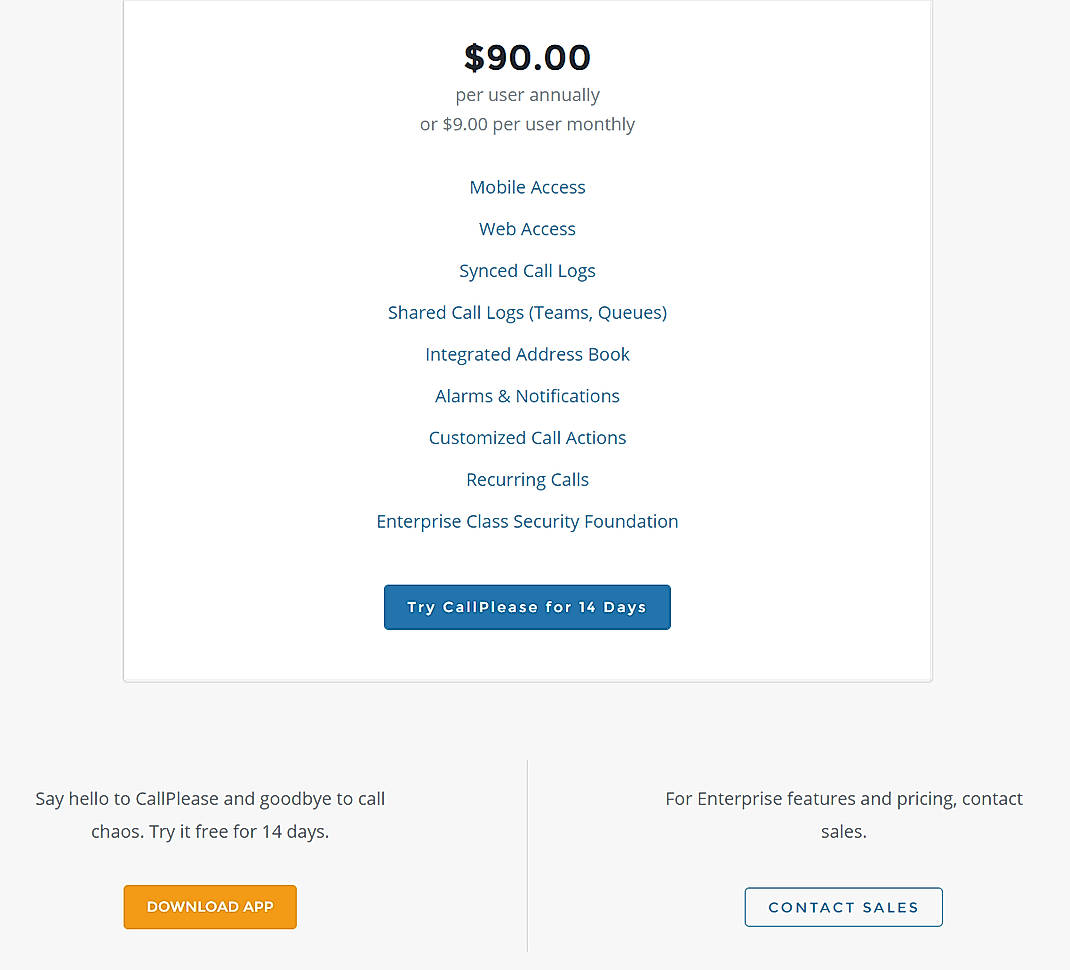View the Integrated Address Book feature
Image resolution: width=1070 pixels, height=970 pixels.
tap(527, 354)
